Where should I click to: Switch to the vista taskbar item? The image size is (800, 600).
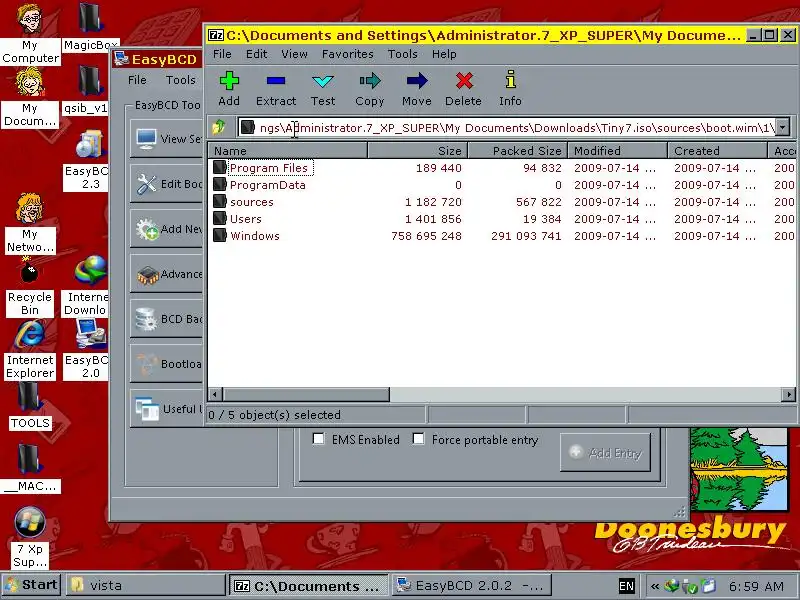(x=145, y=585)
